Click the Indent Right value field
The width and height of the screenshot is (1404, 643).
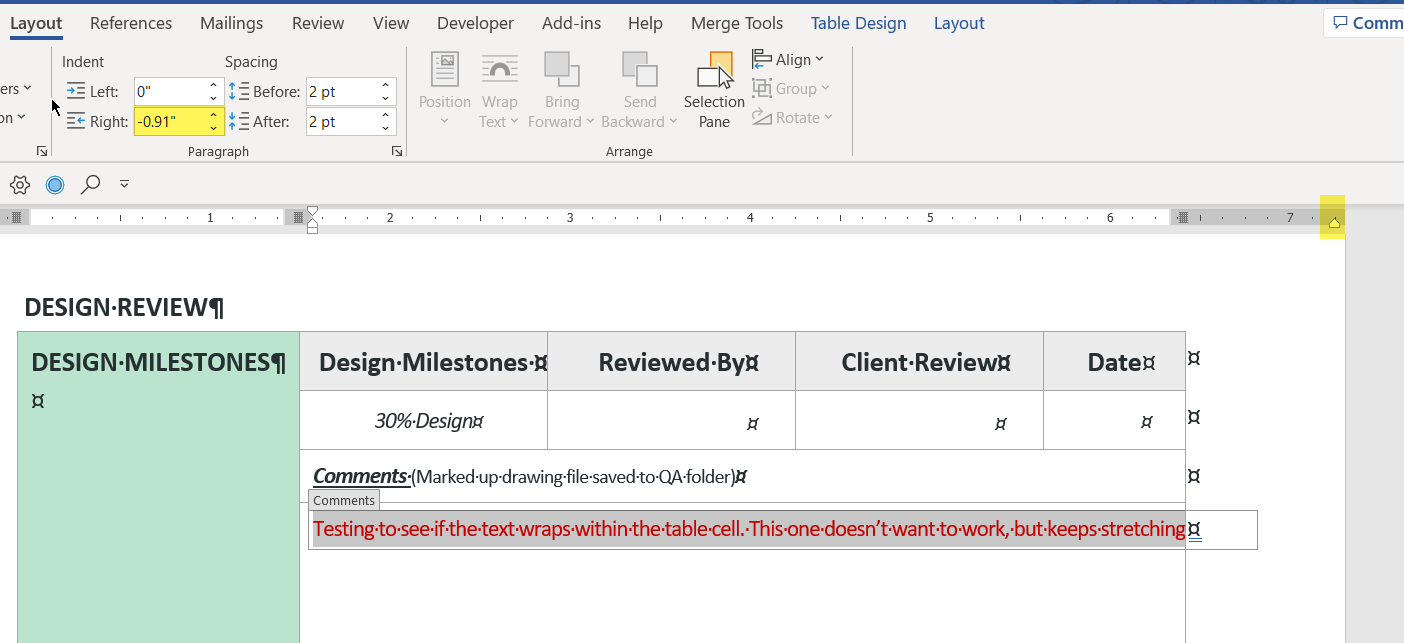[170, 122]
